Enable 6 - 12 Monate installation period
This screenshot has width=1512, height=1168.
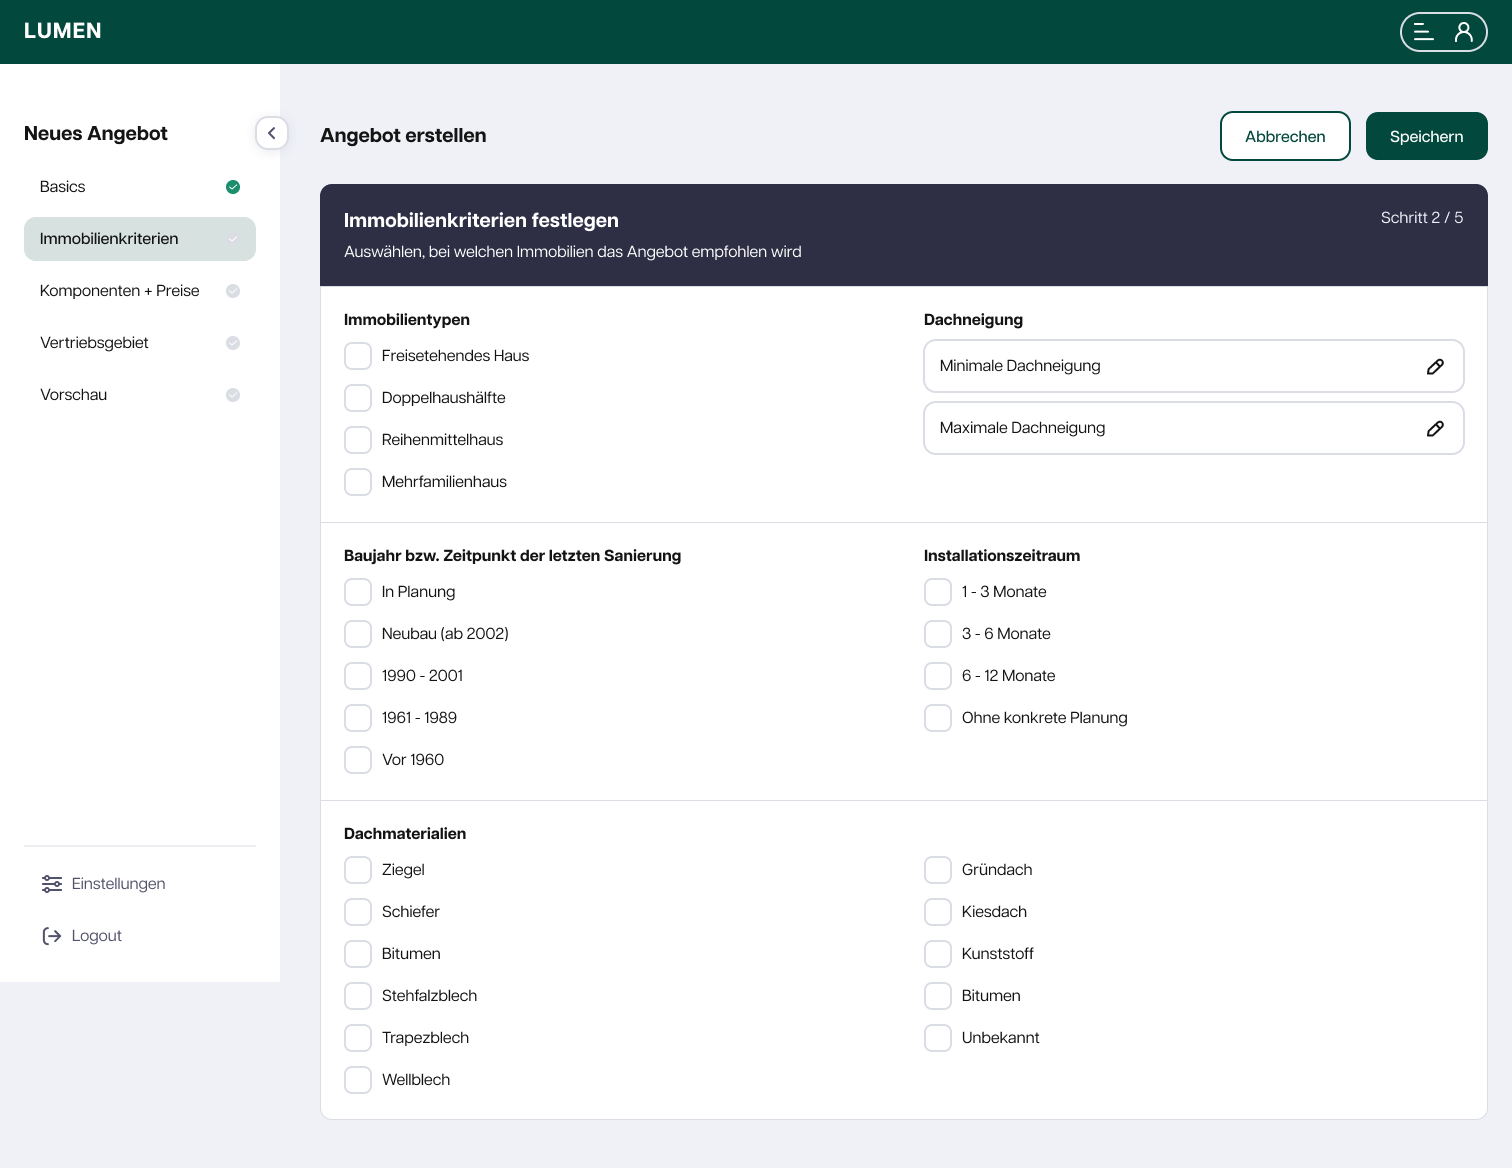tap(938, 676)
